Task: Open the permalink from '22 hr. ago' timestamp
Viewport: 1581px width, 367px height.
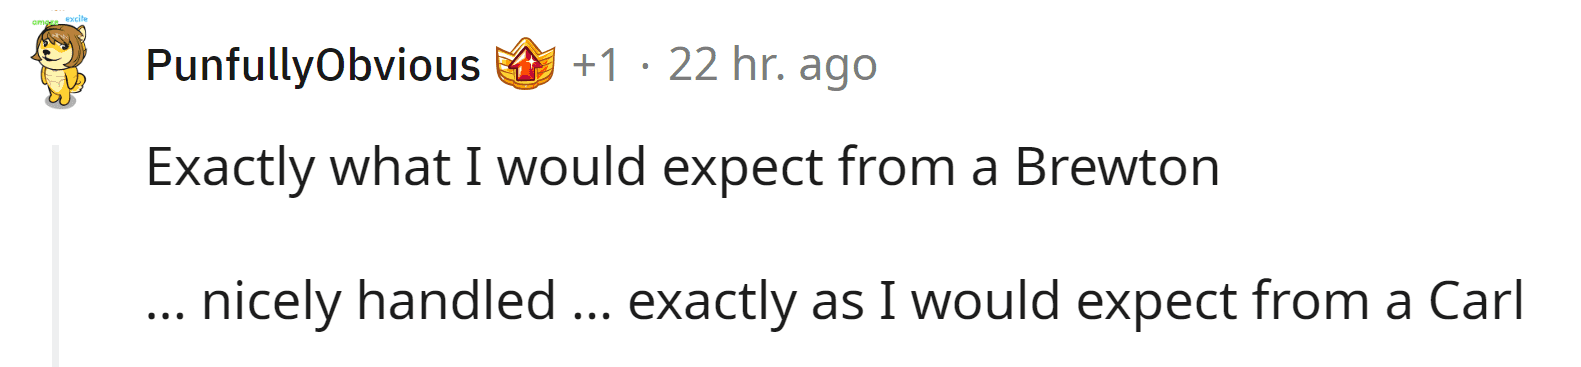Action: coord(772,66)
